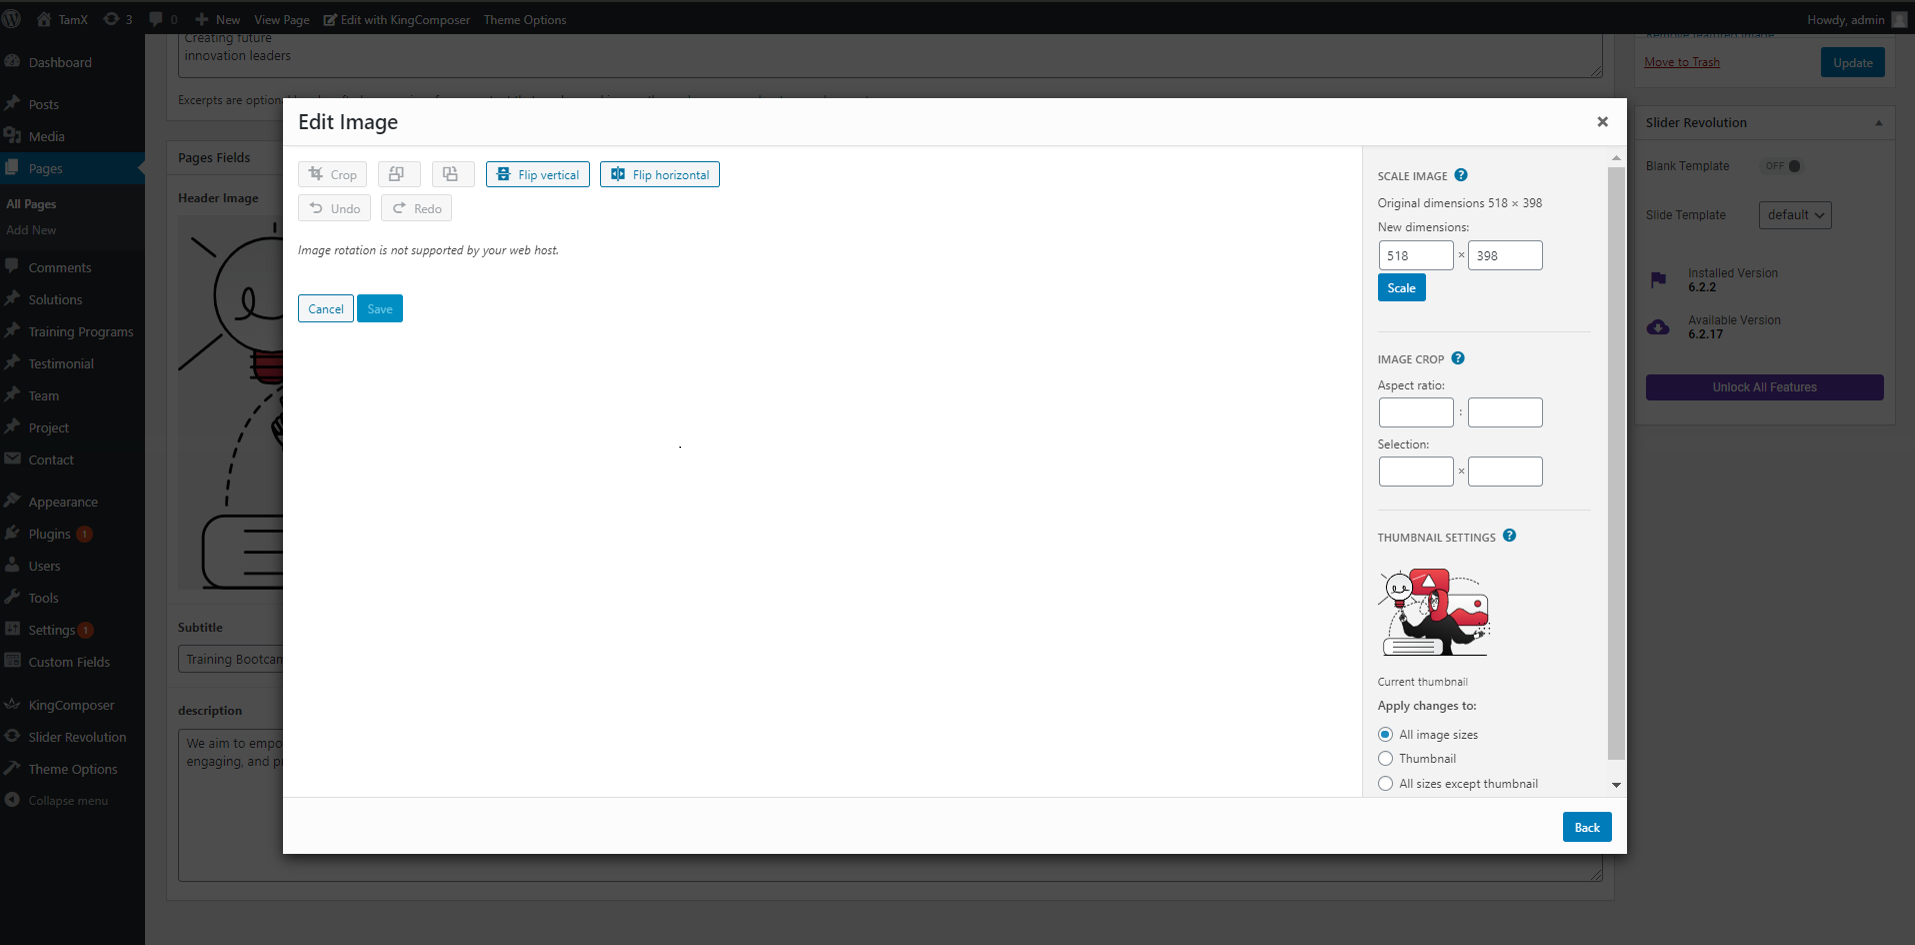Screen dimensions: 1915x945
Task: Flip the image horizontally
Action: 660,174
